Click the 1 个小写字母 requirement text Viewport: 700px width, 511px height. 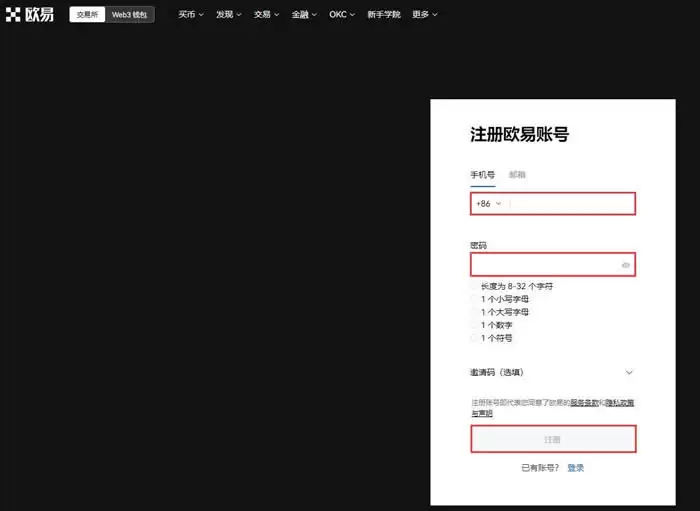504,299
